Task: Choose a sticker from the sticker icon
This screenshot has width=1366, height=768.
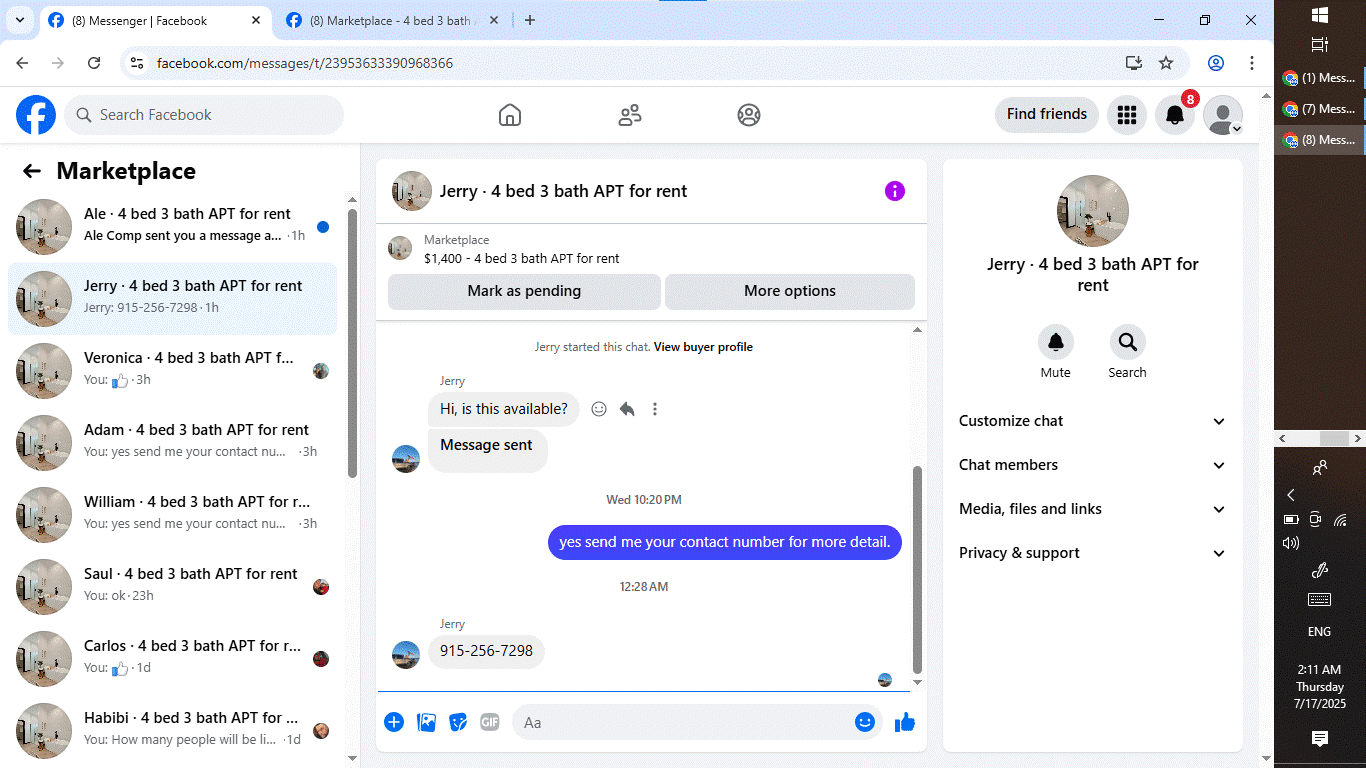Action: click(x=458, y=722)
